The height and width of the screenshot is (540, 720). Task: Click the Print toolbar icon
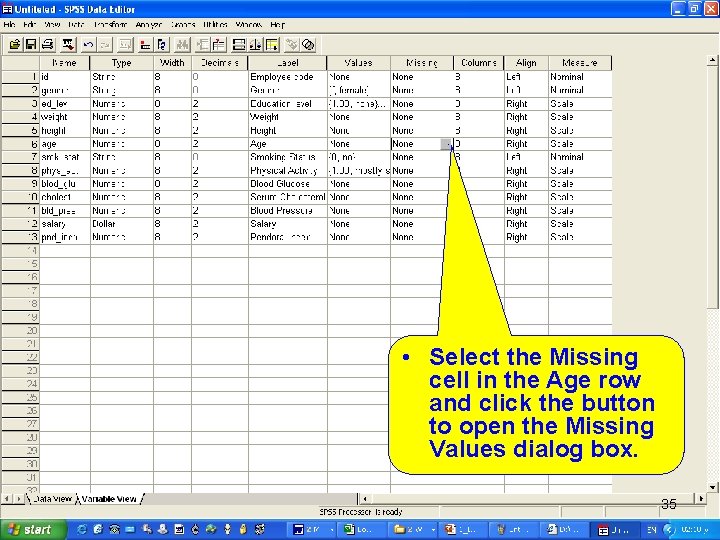point(48,45)
